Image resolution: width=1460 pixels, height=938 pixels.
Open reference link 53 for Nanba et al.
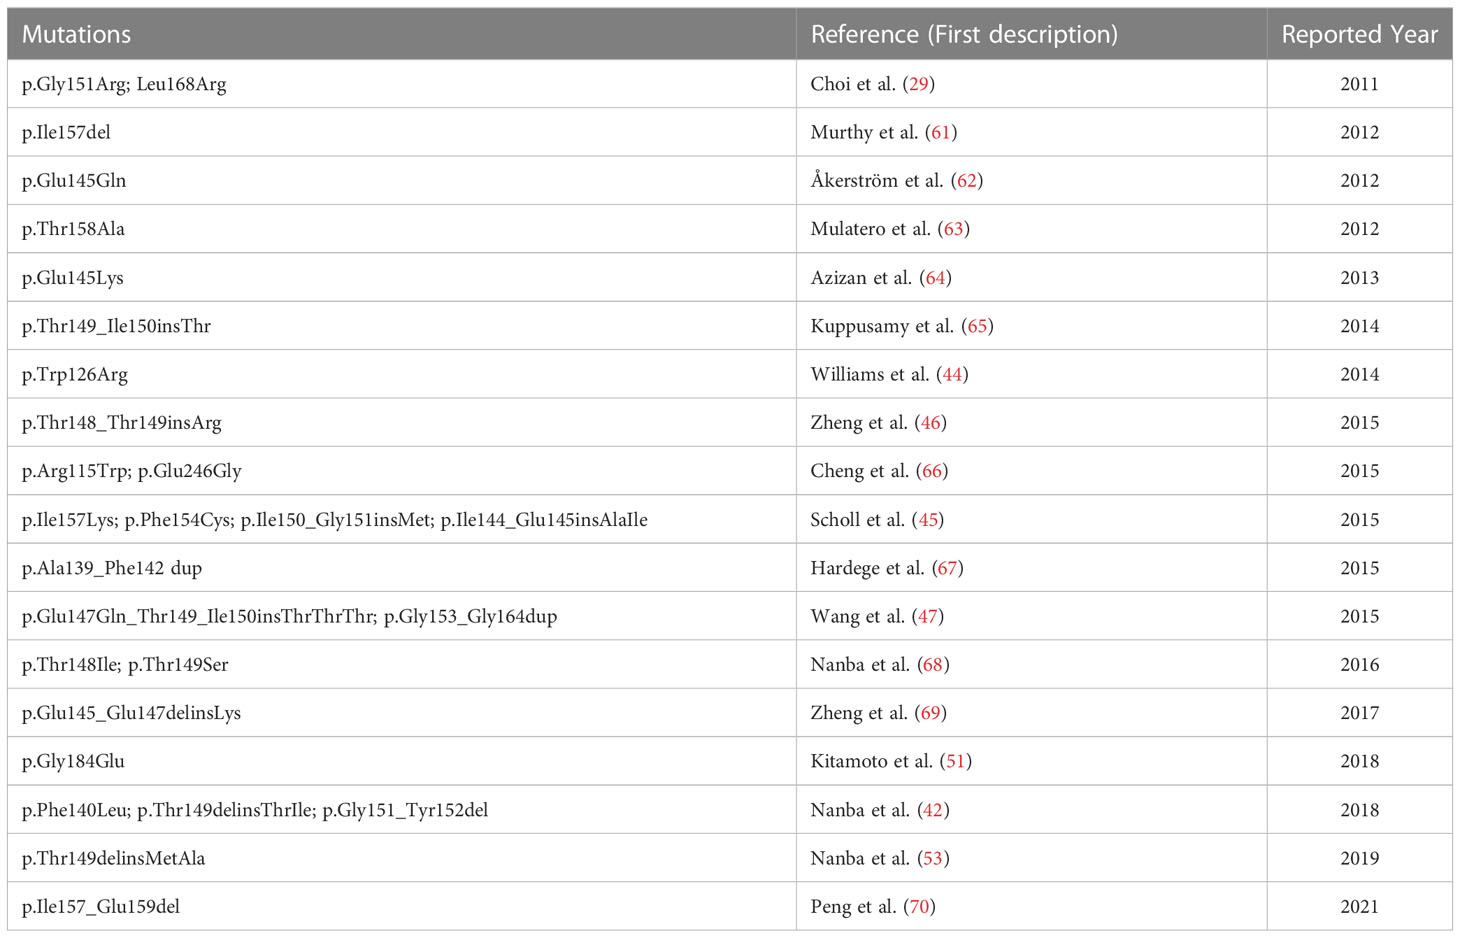(x=934, y=858)
